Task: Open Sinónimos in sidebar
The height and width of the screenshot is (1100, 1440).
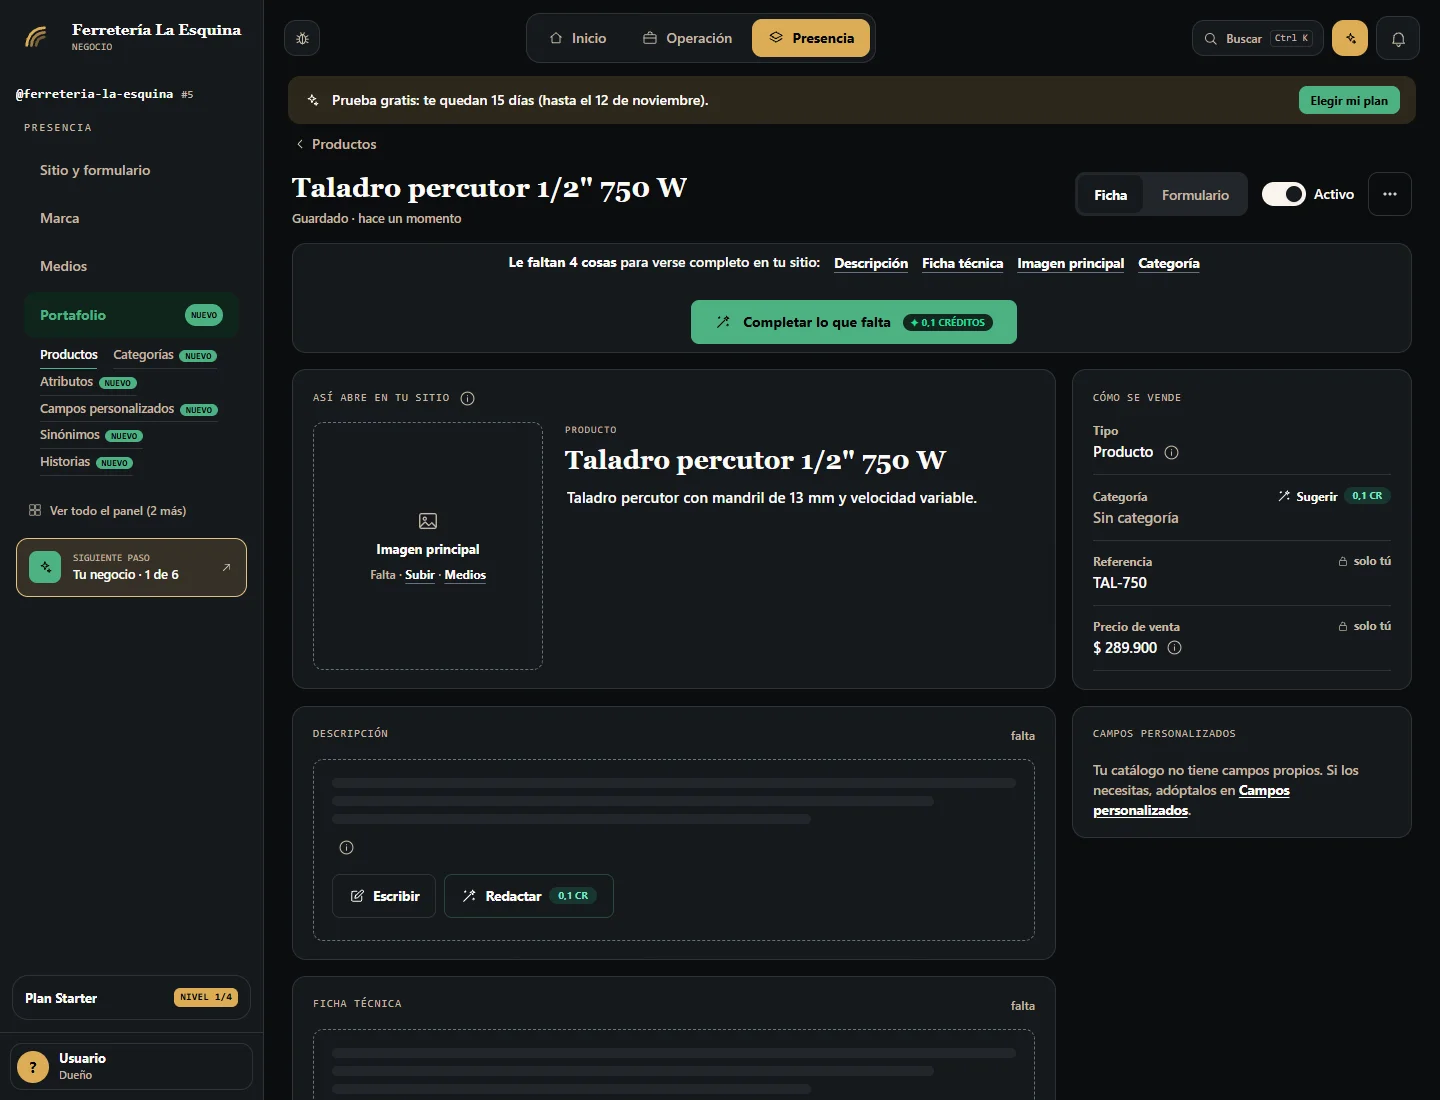Action: pos(91,435)
